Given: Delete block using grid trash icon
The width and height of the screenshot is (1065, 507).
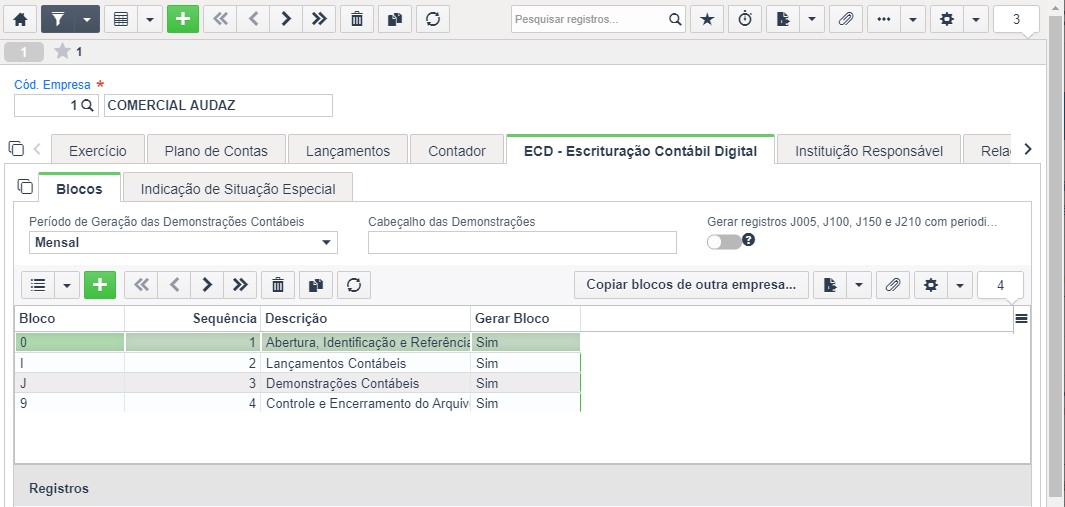Looking at the screenshot, I should click(278, 285).
